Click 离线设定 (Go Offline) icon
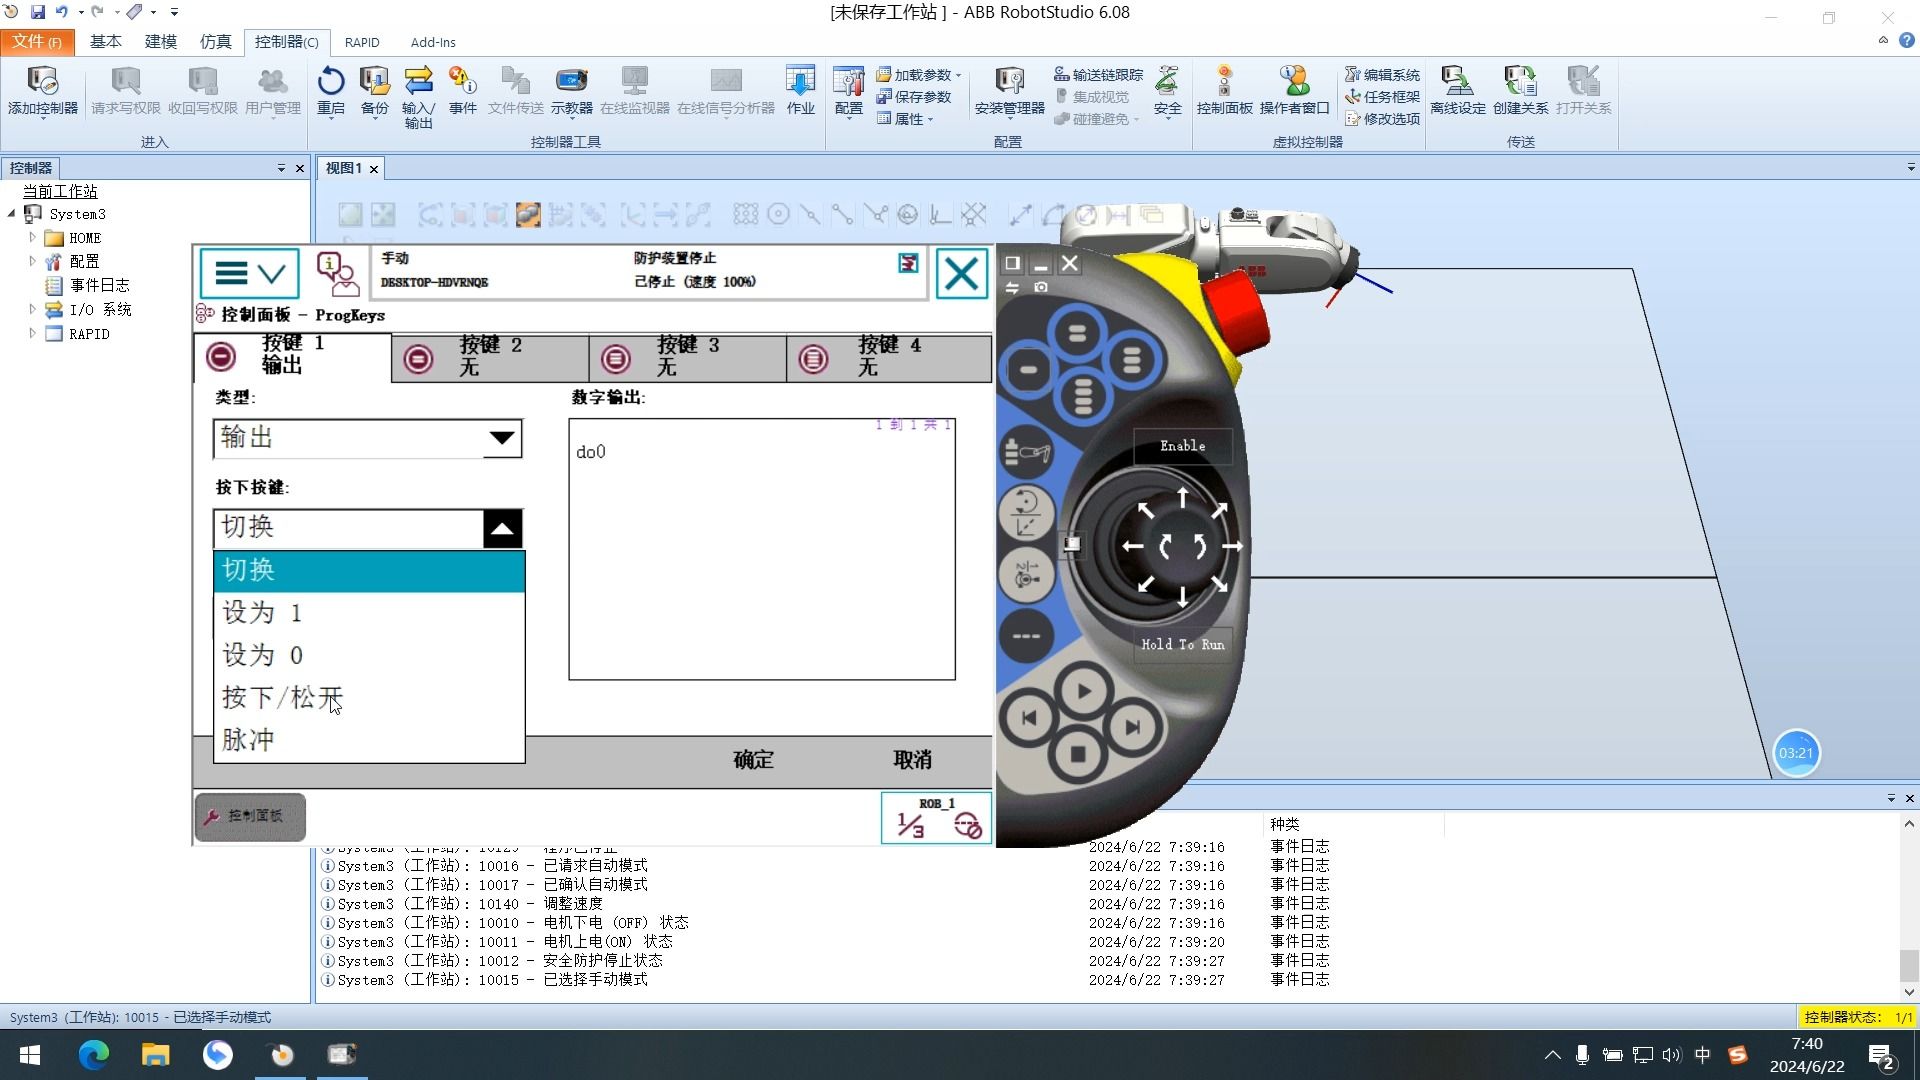The image size is (1920, 1080). click(x=1457, y=90)
